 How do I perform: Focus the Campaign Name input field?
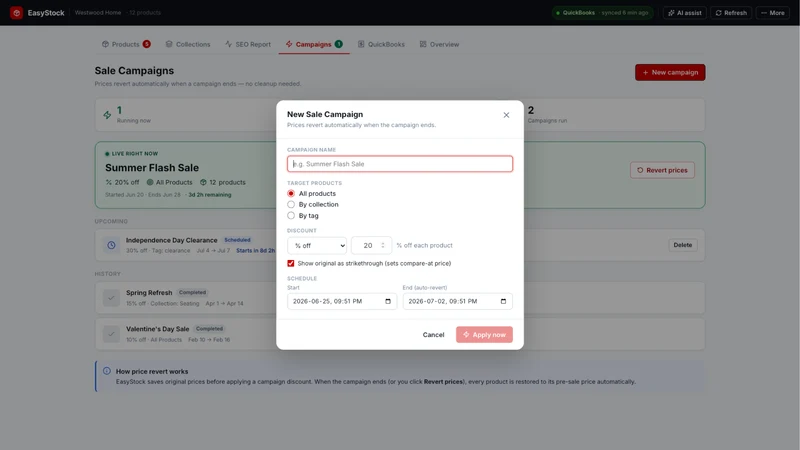(399, 164)
